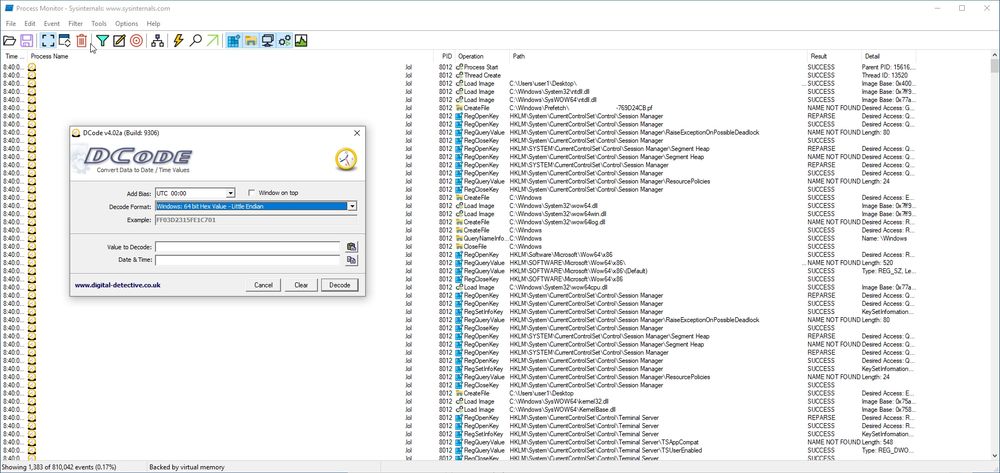Open the Event menu
This screenshot has height=473, width=1000.
coord(52,24)
